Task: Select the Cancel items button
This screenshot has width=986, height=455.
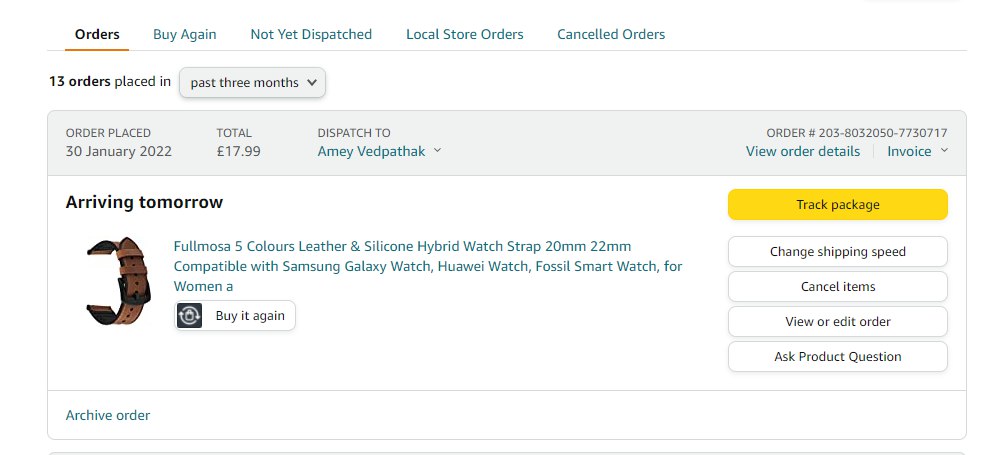Action: (x=837, y=286)
